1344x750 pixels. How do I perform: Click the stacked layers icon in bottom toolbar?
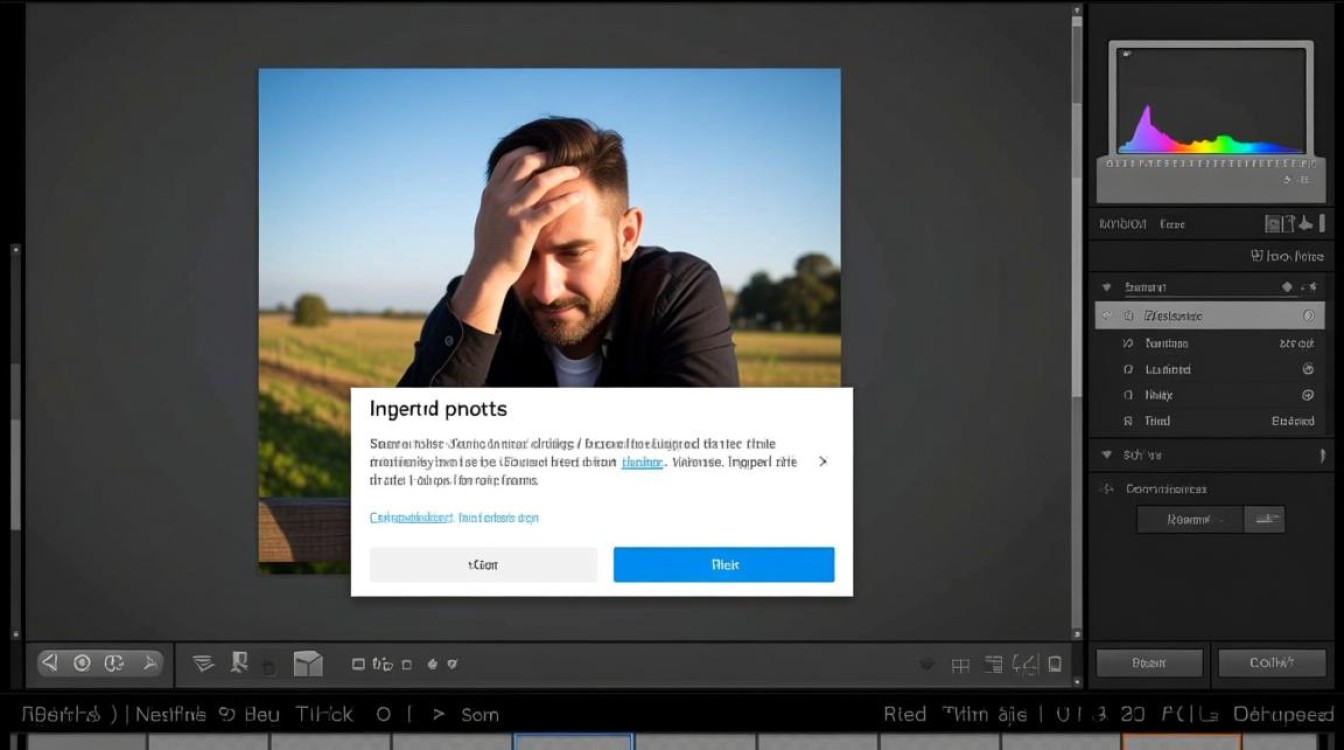point(204,663)
